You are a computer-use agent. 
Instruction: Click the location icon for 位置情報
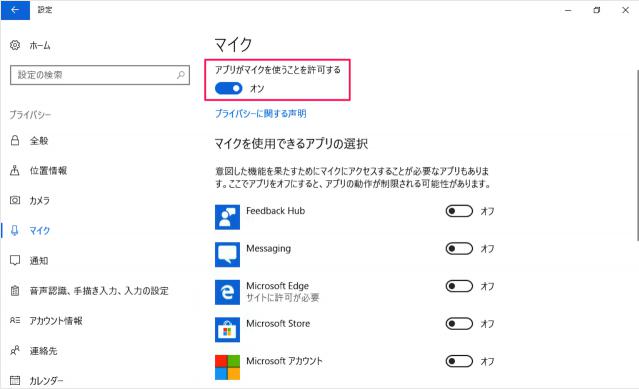point(15,170)
